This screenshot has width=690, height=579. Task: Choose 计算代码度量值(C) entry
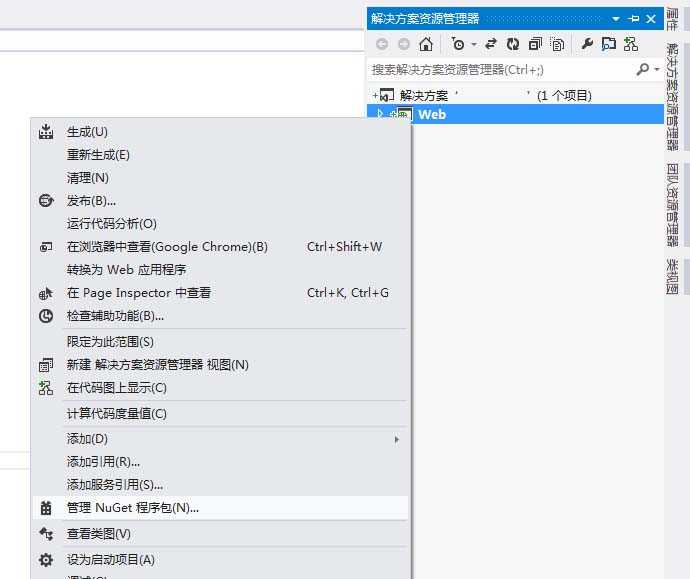(x=220, y=414)
